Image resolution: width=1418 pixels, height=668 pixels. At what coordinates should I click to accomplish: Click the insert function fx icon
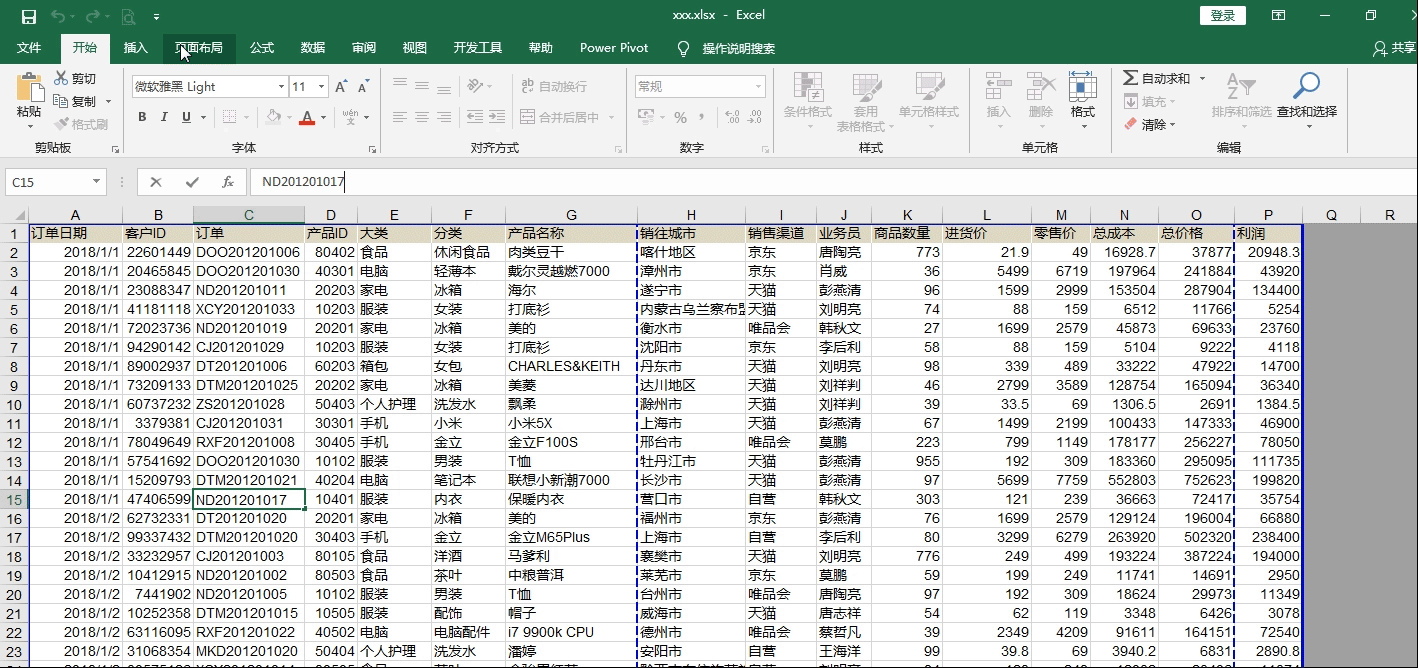tap(228, 182)
